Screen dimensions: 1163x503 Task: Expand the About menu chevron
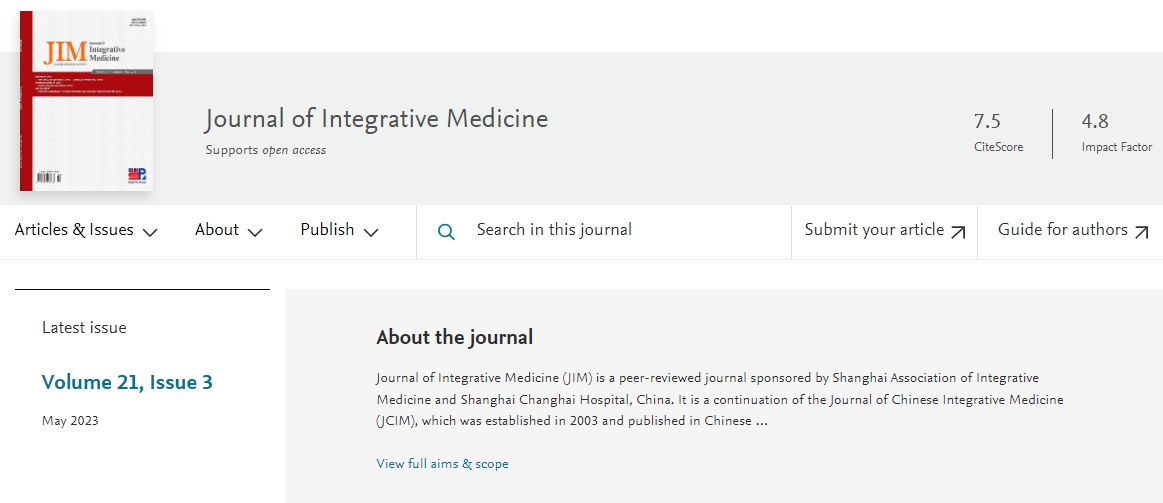pos(254,232)
